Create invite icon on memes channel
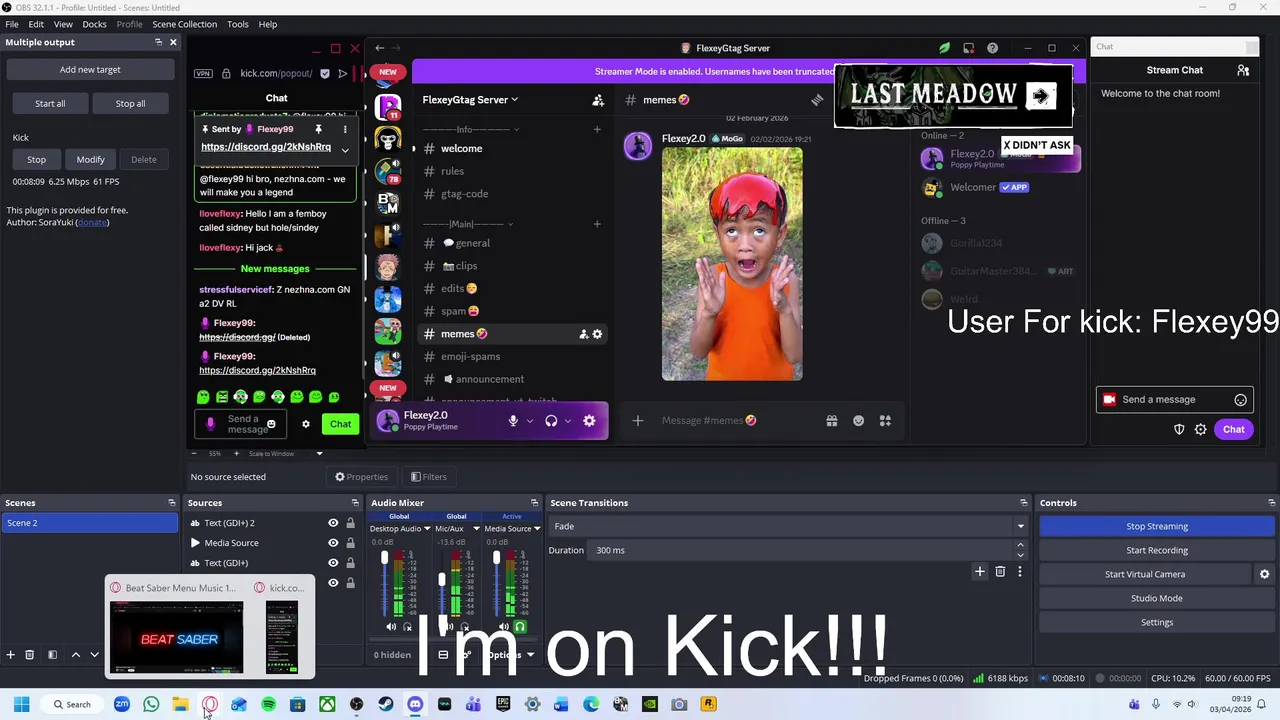Viewport: 1280px width, 720px height. (584, 334)
